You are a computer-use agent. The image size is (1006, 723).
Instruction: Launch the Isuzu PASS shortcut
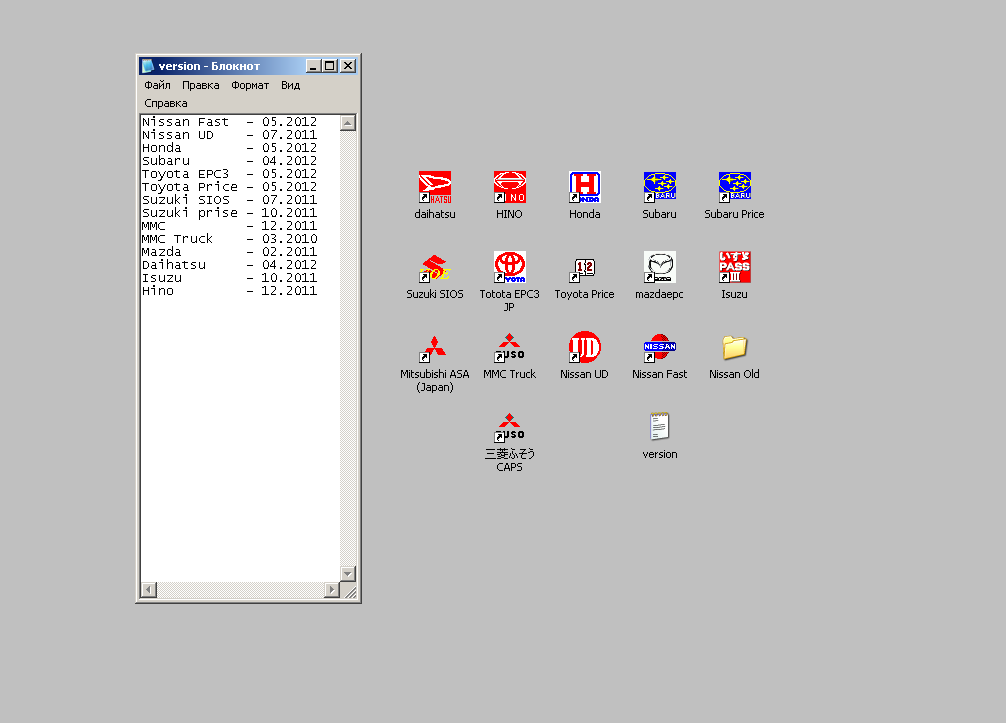coord(734,267)
